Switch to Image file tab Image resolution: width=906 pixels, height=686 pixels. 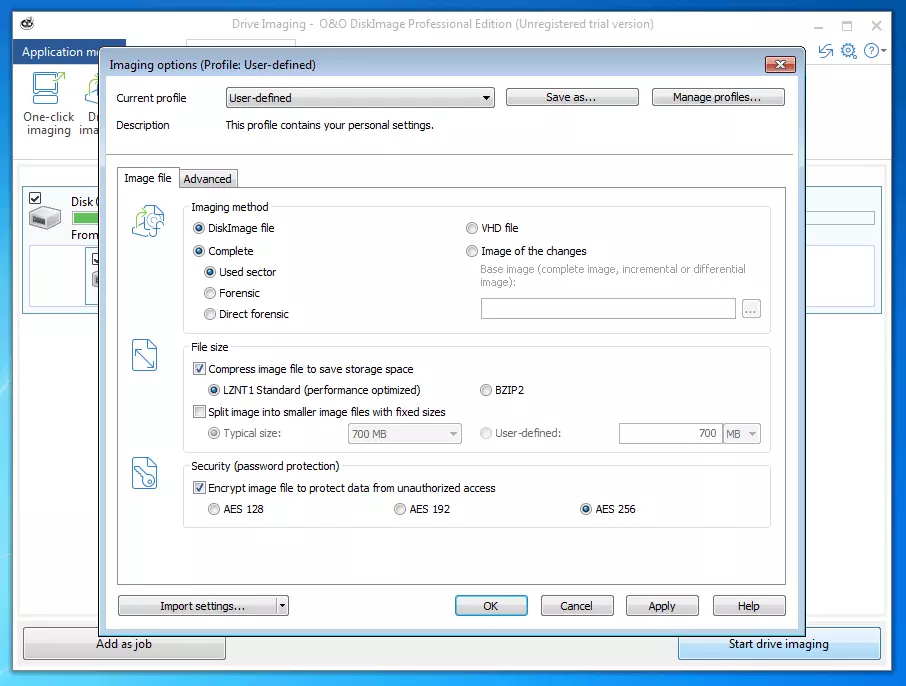[x=148, y=178]
